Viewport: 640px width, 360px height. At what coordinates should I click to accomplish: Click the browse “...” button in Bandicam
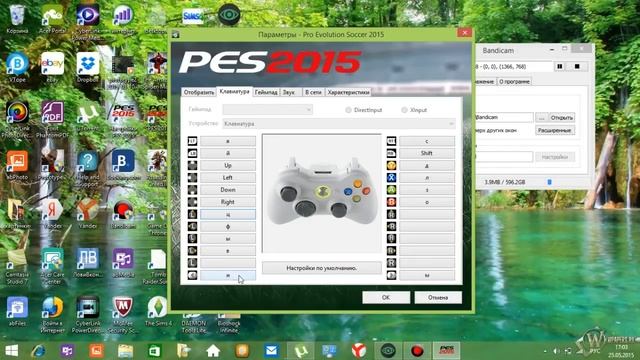pos(542,117)
